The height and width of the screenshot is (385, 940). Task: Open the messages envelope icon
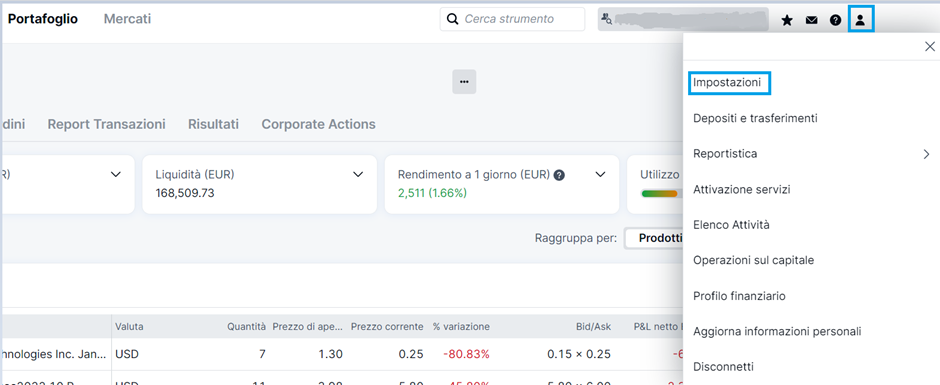coord(811,20)
